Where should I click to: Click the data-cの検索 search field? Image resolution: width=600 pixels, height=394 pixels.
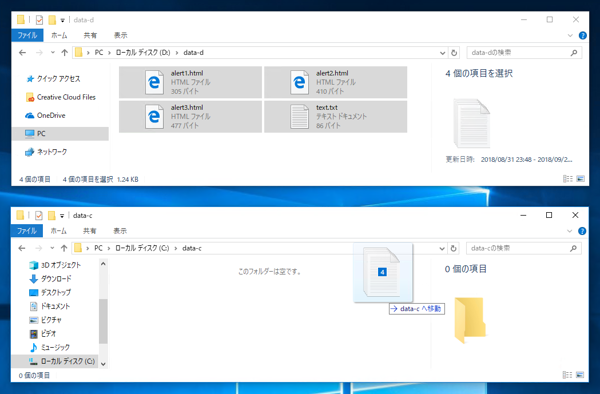pos(518,248)
